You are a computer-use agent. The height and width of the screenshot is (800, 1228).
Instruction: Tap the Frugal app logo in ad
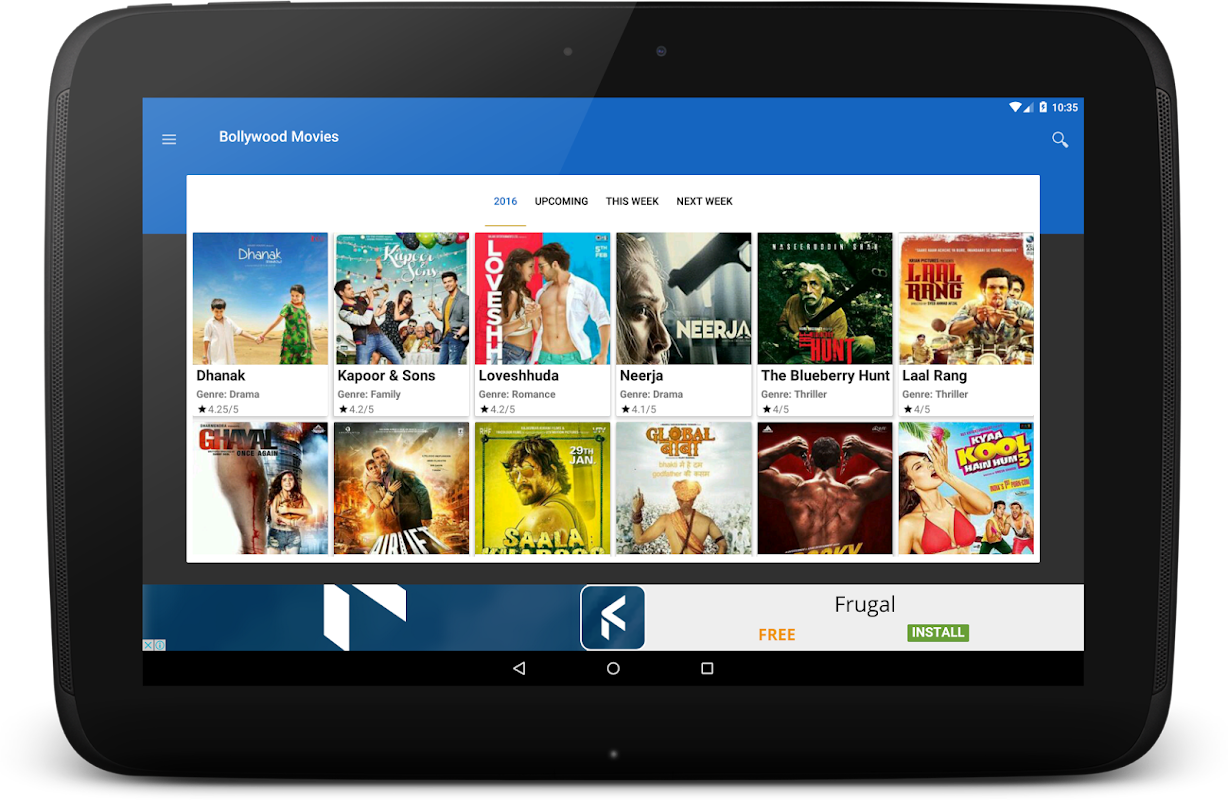coord(613,618)
